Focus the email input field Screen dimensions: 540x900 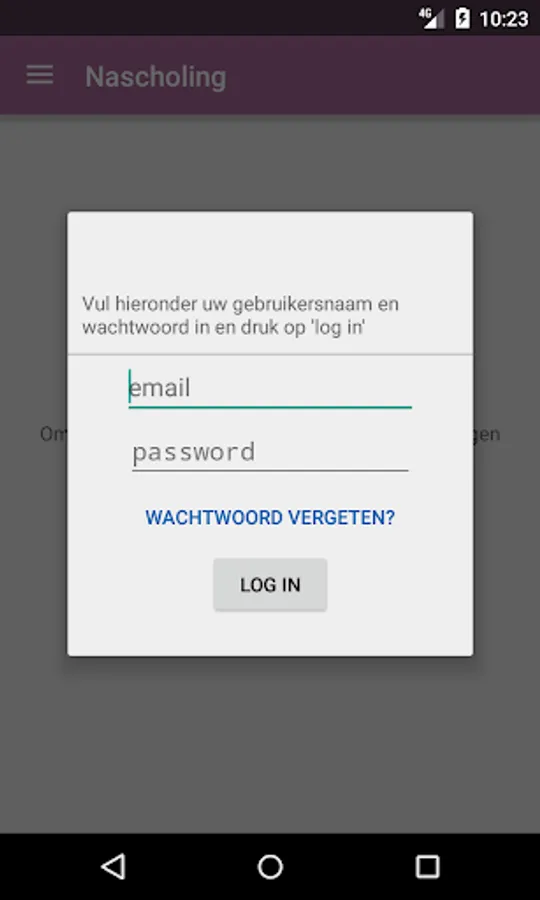[270, 389]
